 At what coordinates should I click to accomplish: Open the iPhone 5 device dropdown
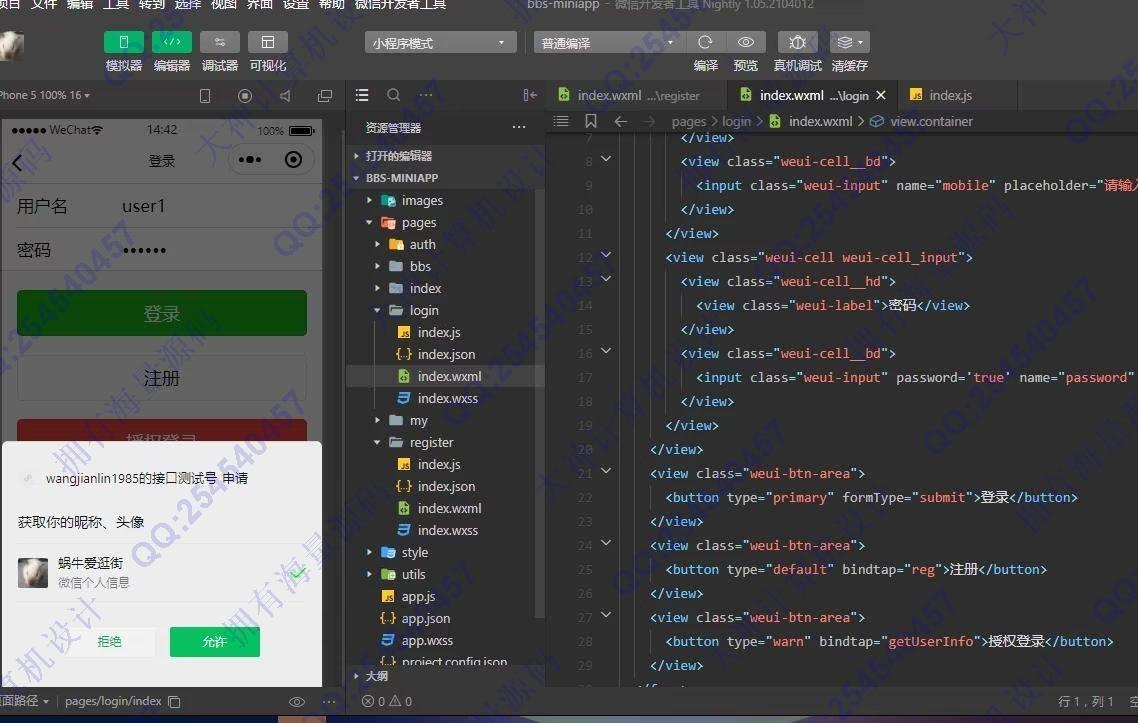45,95
